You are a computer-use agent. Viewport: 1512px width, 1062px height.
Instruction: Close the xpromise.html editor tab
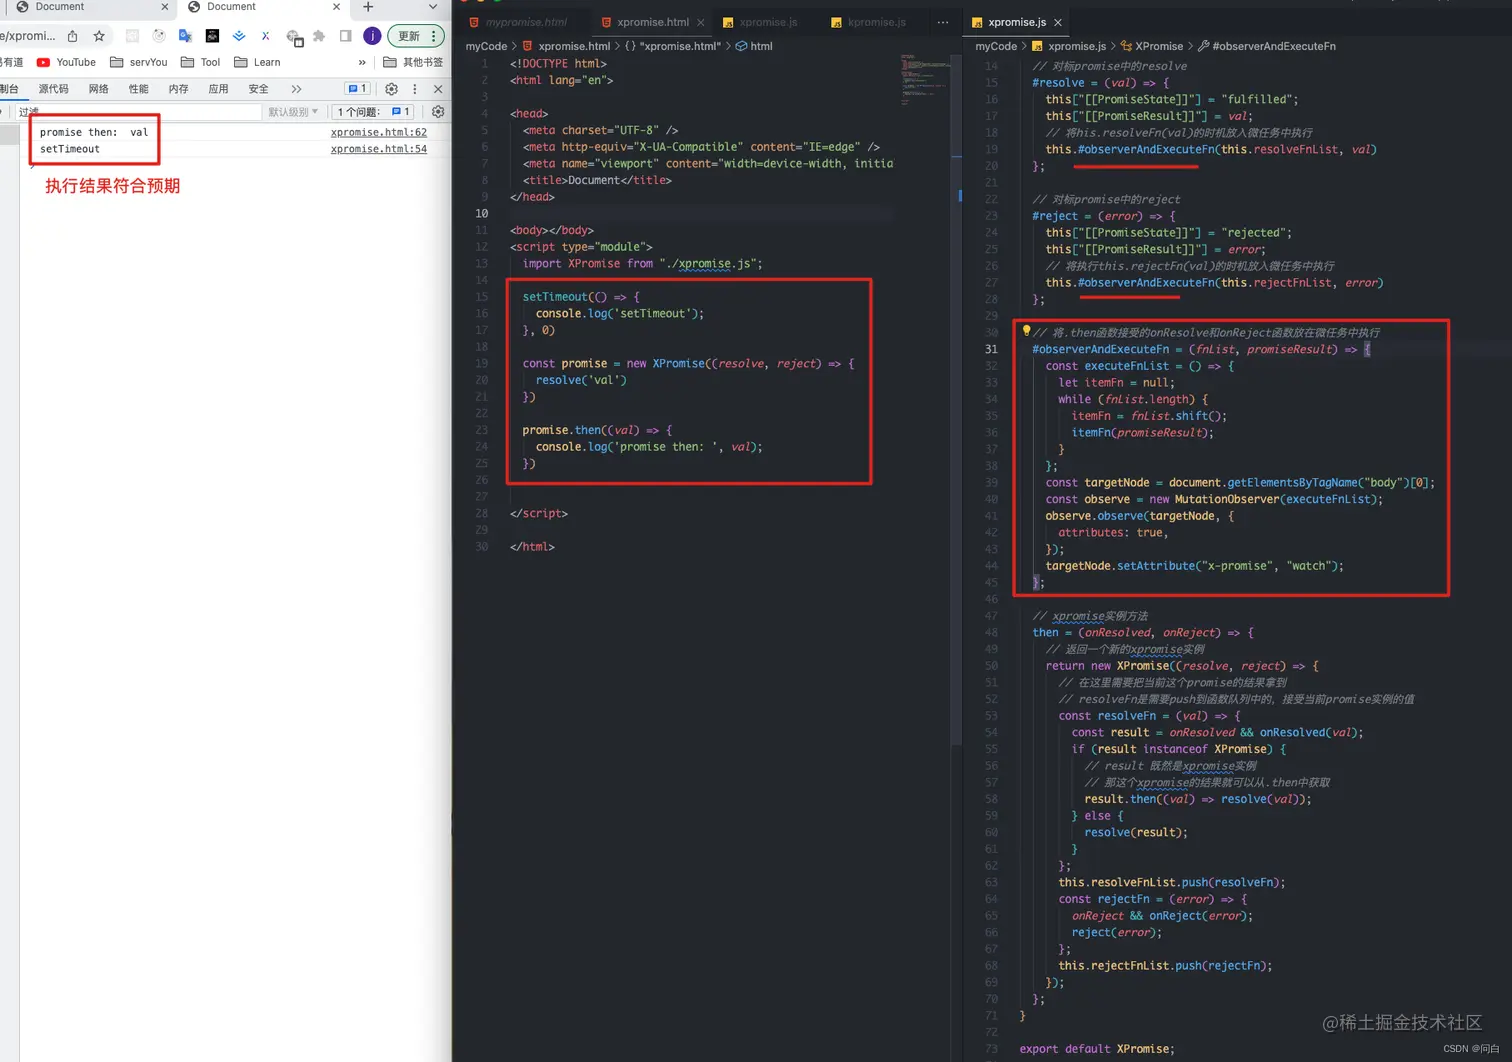click(x=700, y=22)
